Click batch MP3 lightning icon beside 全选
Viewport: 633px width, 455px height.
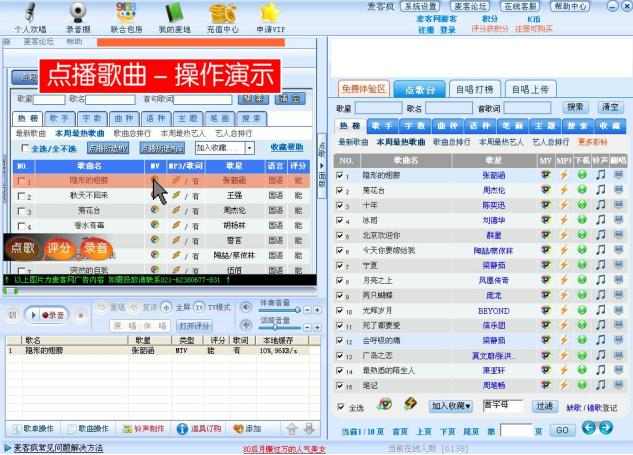click(410, 404)
